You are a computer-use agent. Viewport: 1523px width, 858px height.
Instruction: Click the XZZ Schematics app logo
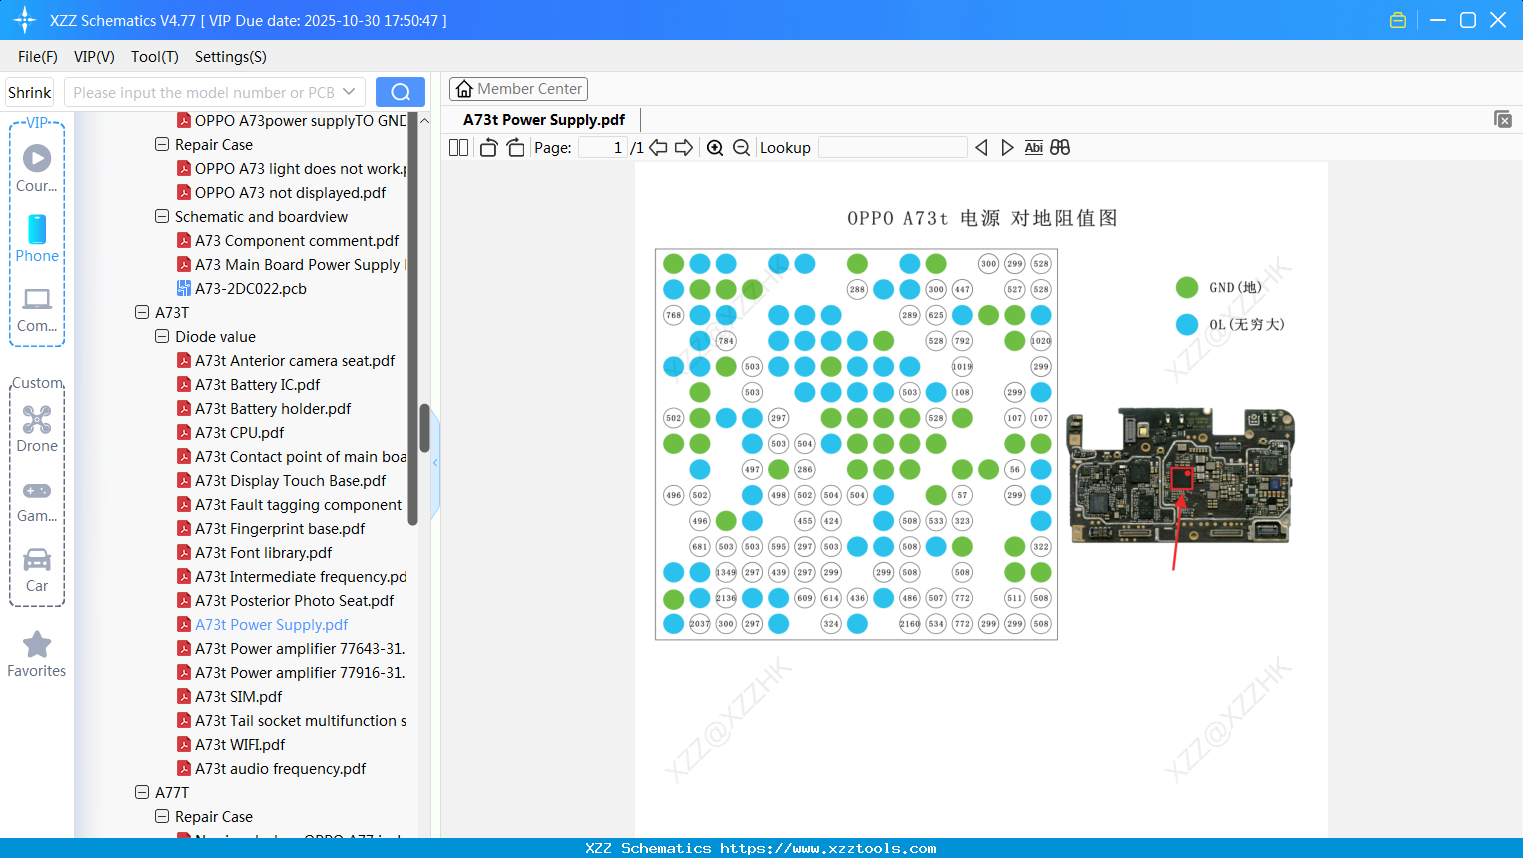(x=25, y=20)
